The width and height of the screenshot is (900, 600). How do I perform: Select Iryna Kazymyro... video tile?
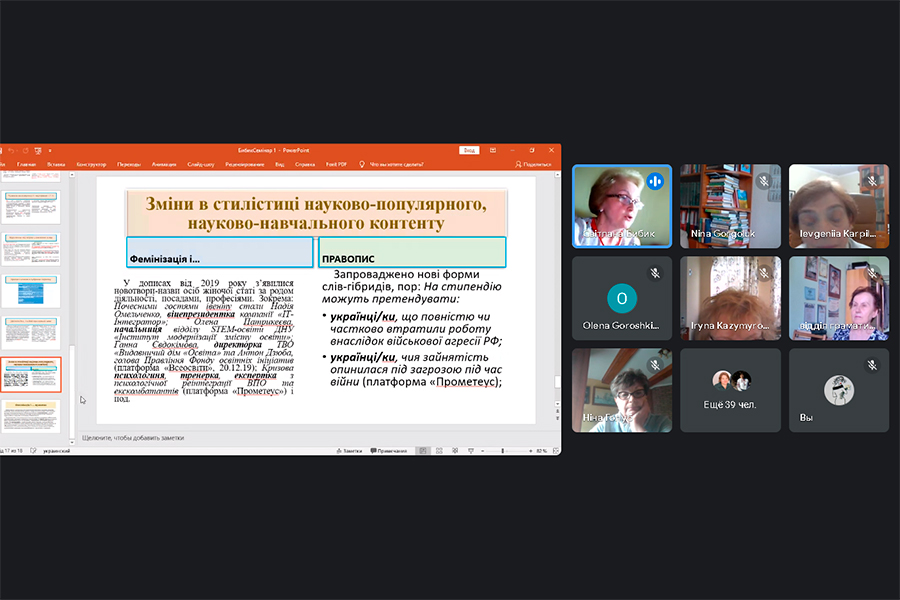click(x=730, y=298)
